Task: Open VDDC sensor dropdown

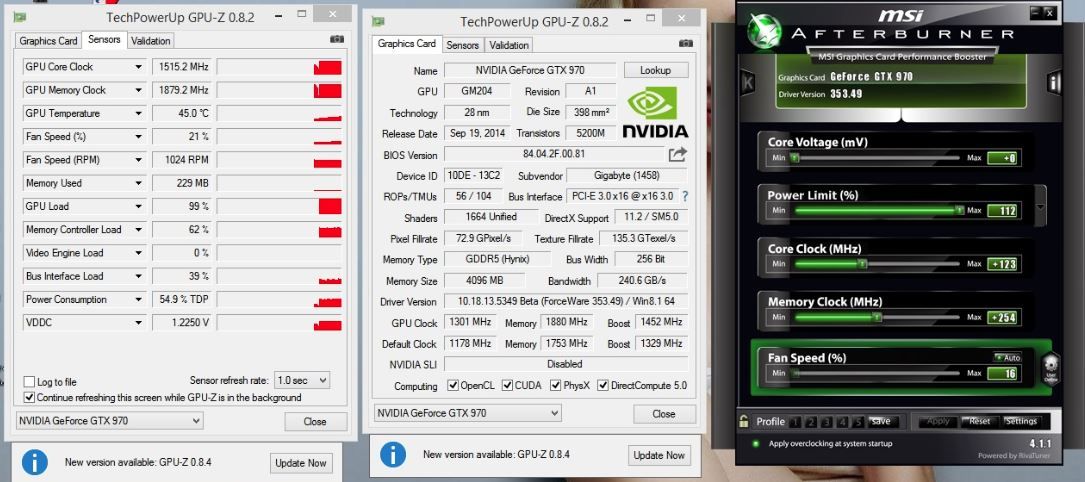Action: [138, 323]
